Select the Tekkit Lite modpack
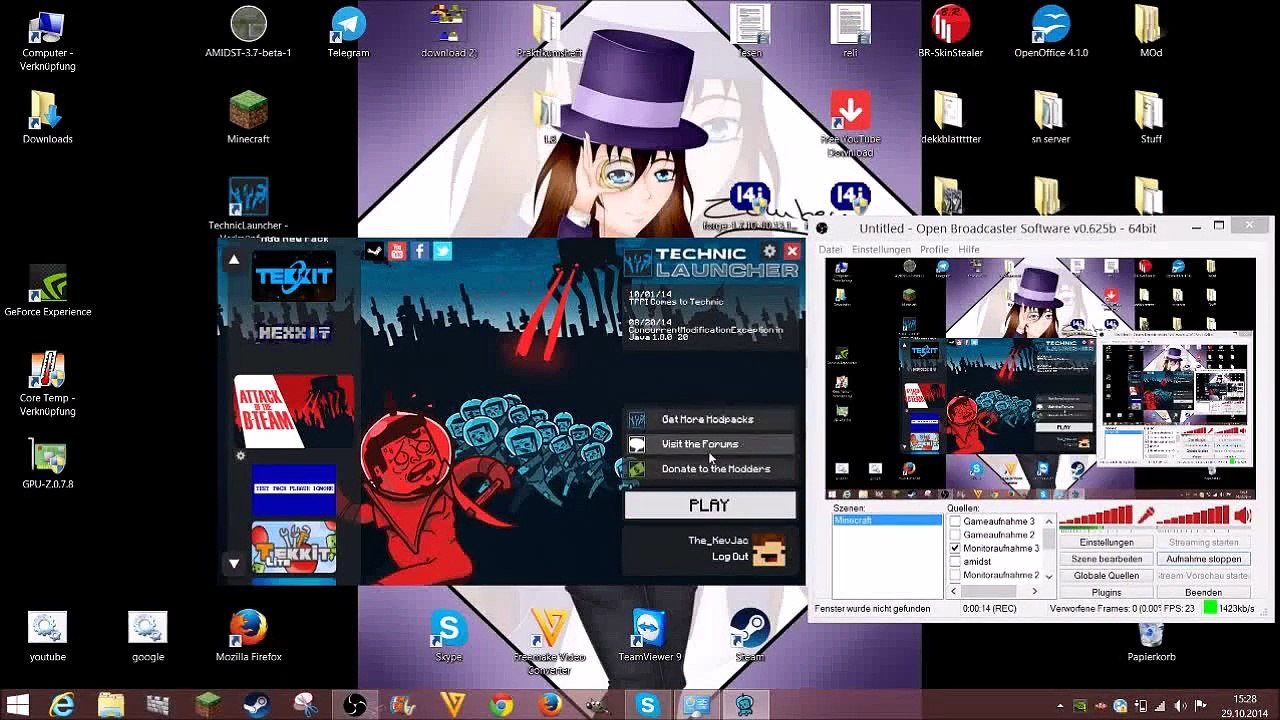The width and height of the screenshot is (1280, 720). coord(294,547)
